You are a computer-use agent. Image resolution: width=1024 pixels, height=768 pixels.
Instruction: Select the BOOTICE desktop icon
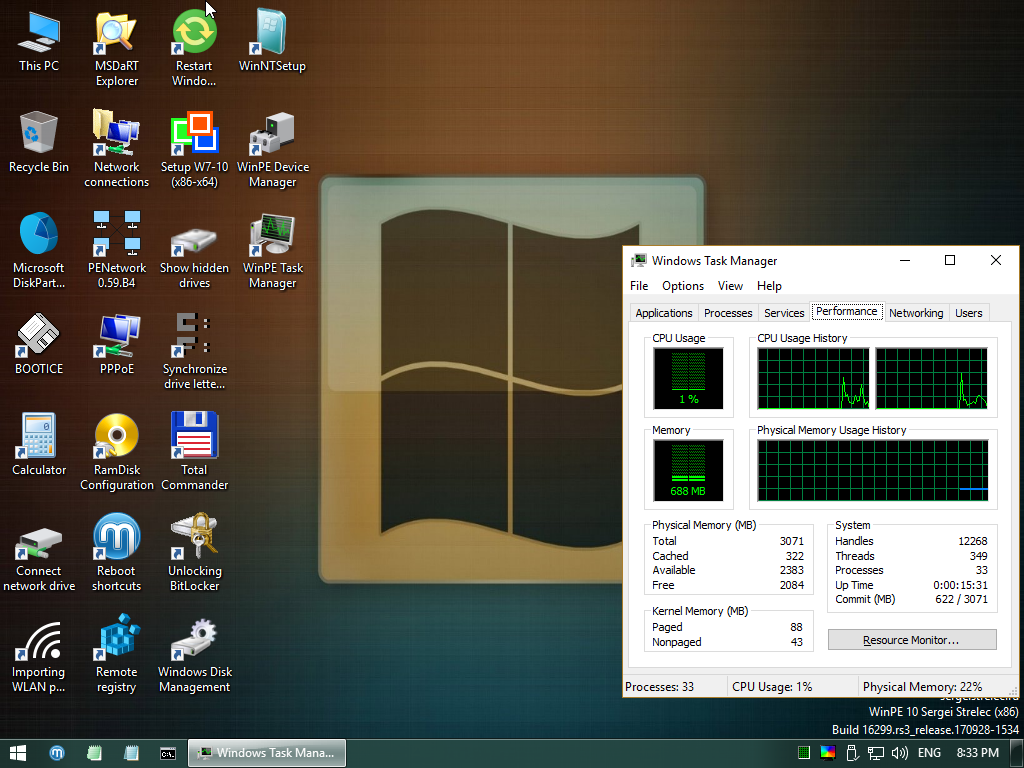[39, 344]
